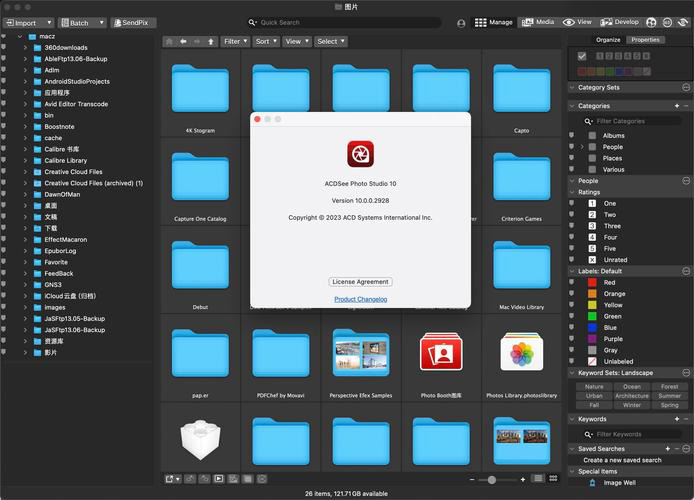Open the Import menu in the toolbar
This screenshot has width=694, height=500.
[x=28, y=23]
